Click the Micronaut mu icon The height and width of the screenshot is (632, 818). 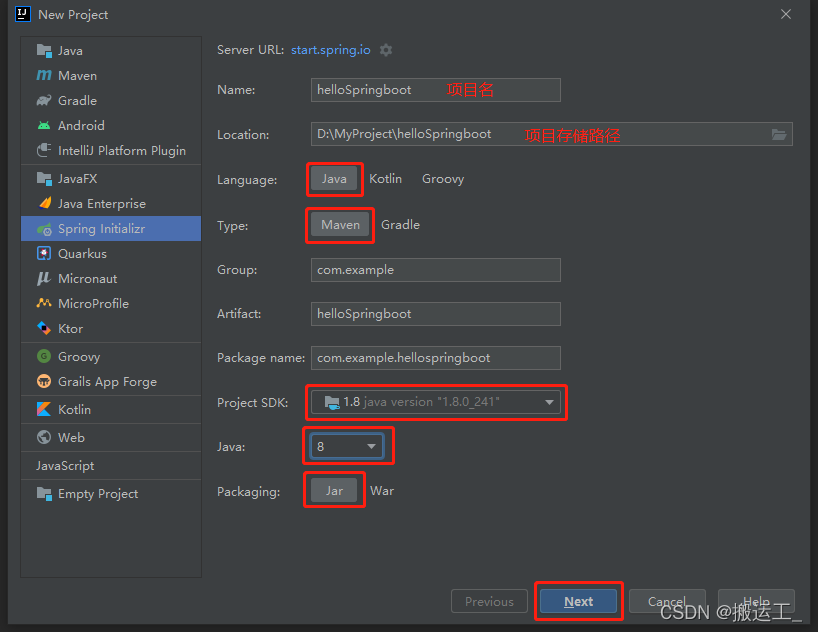[x=44, y=278]
